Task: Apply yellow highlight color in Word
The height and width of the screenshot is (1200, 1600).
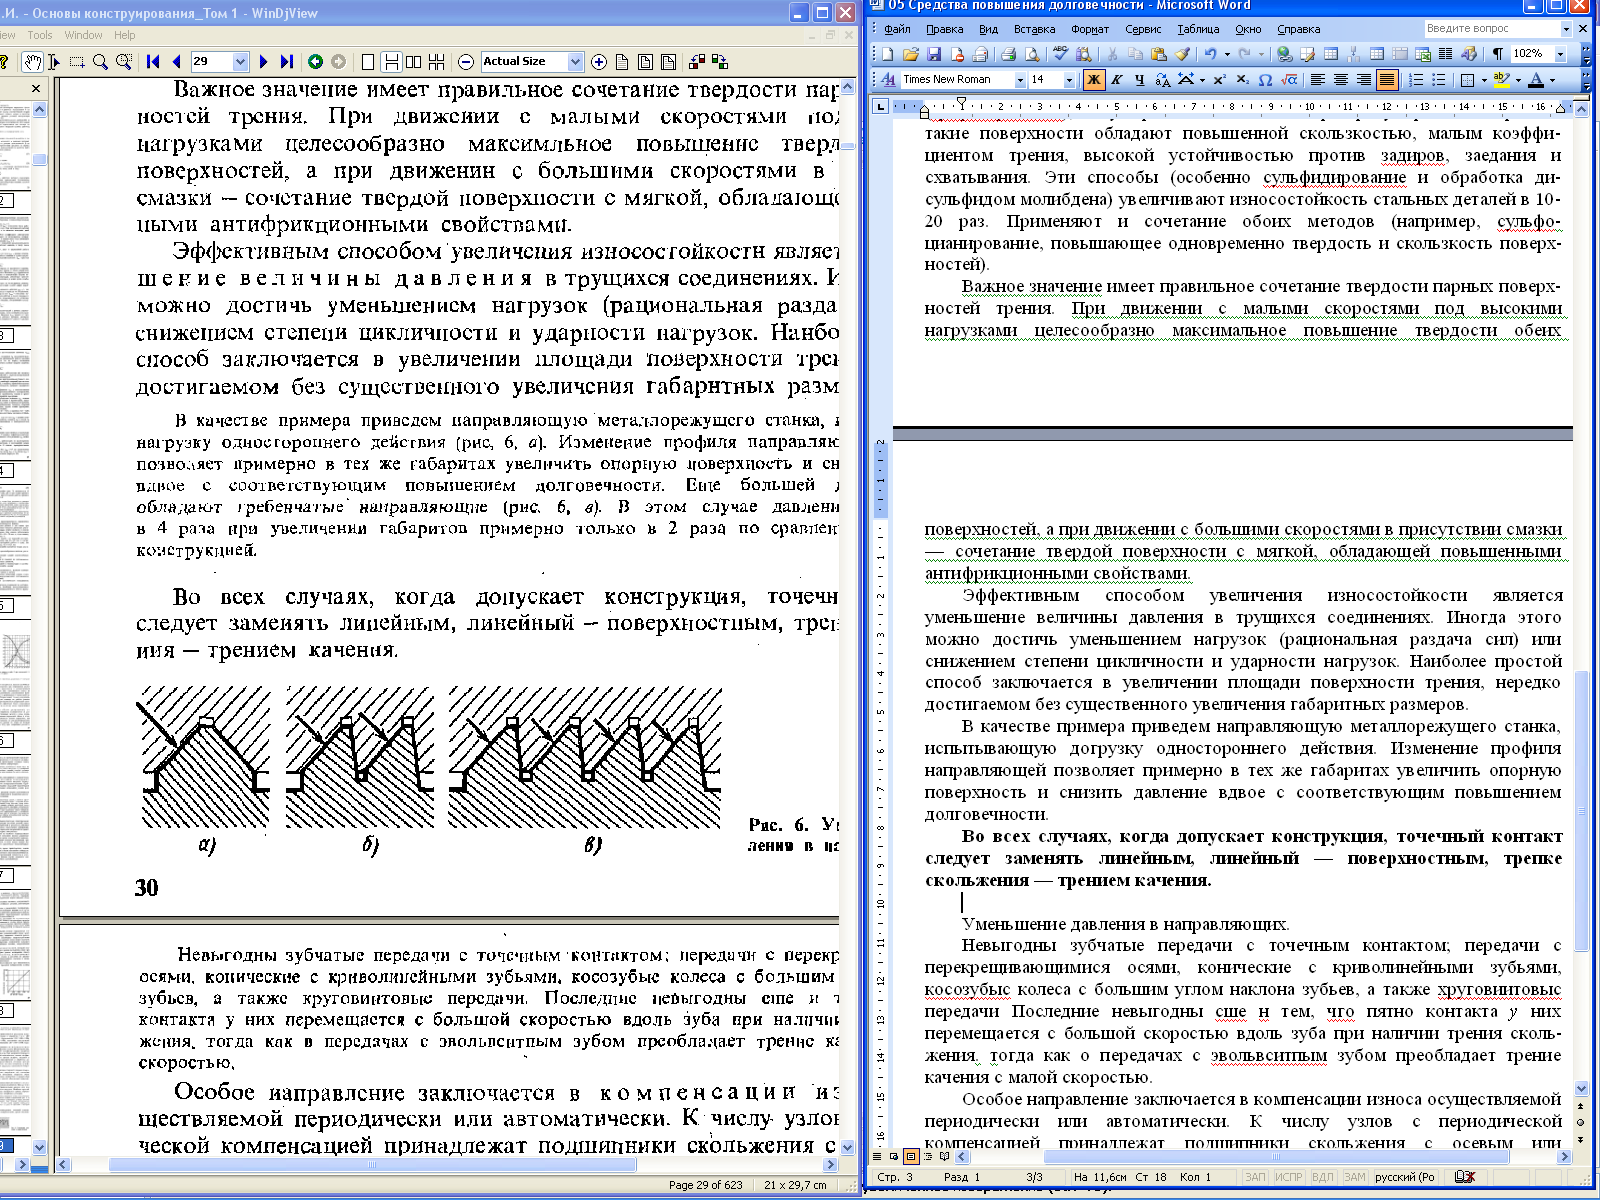Action: [1500, 80]
